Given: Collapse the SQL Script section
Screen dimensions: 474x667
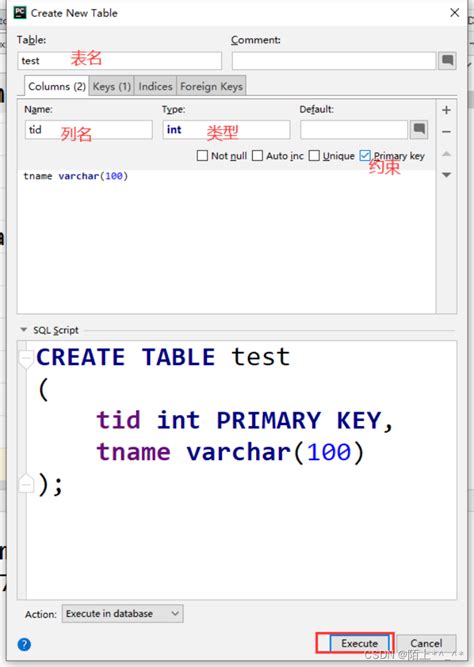Looking at the screenshot, I should tap(24, 330).
